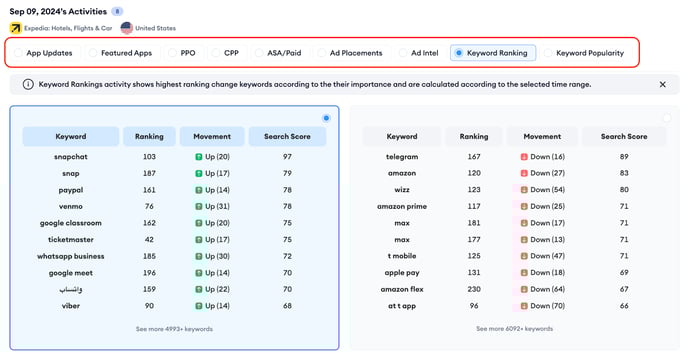Screen dimensions: 688x364
Task: Click the telegram keyword
Action: pyautogui.click(x=402, y=157)
